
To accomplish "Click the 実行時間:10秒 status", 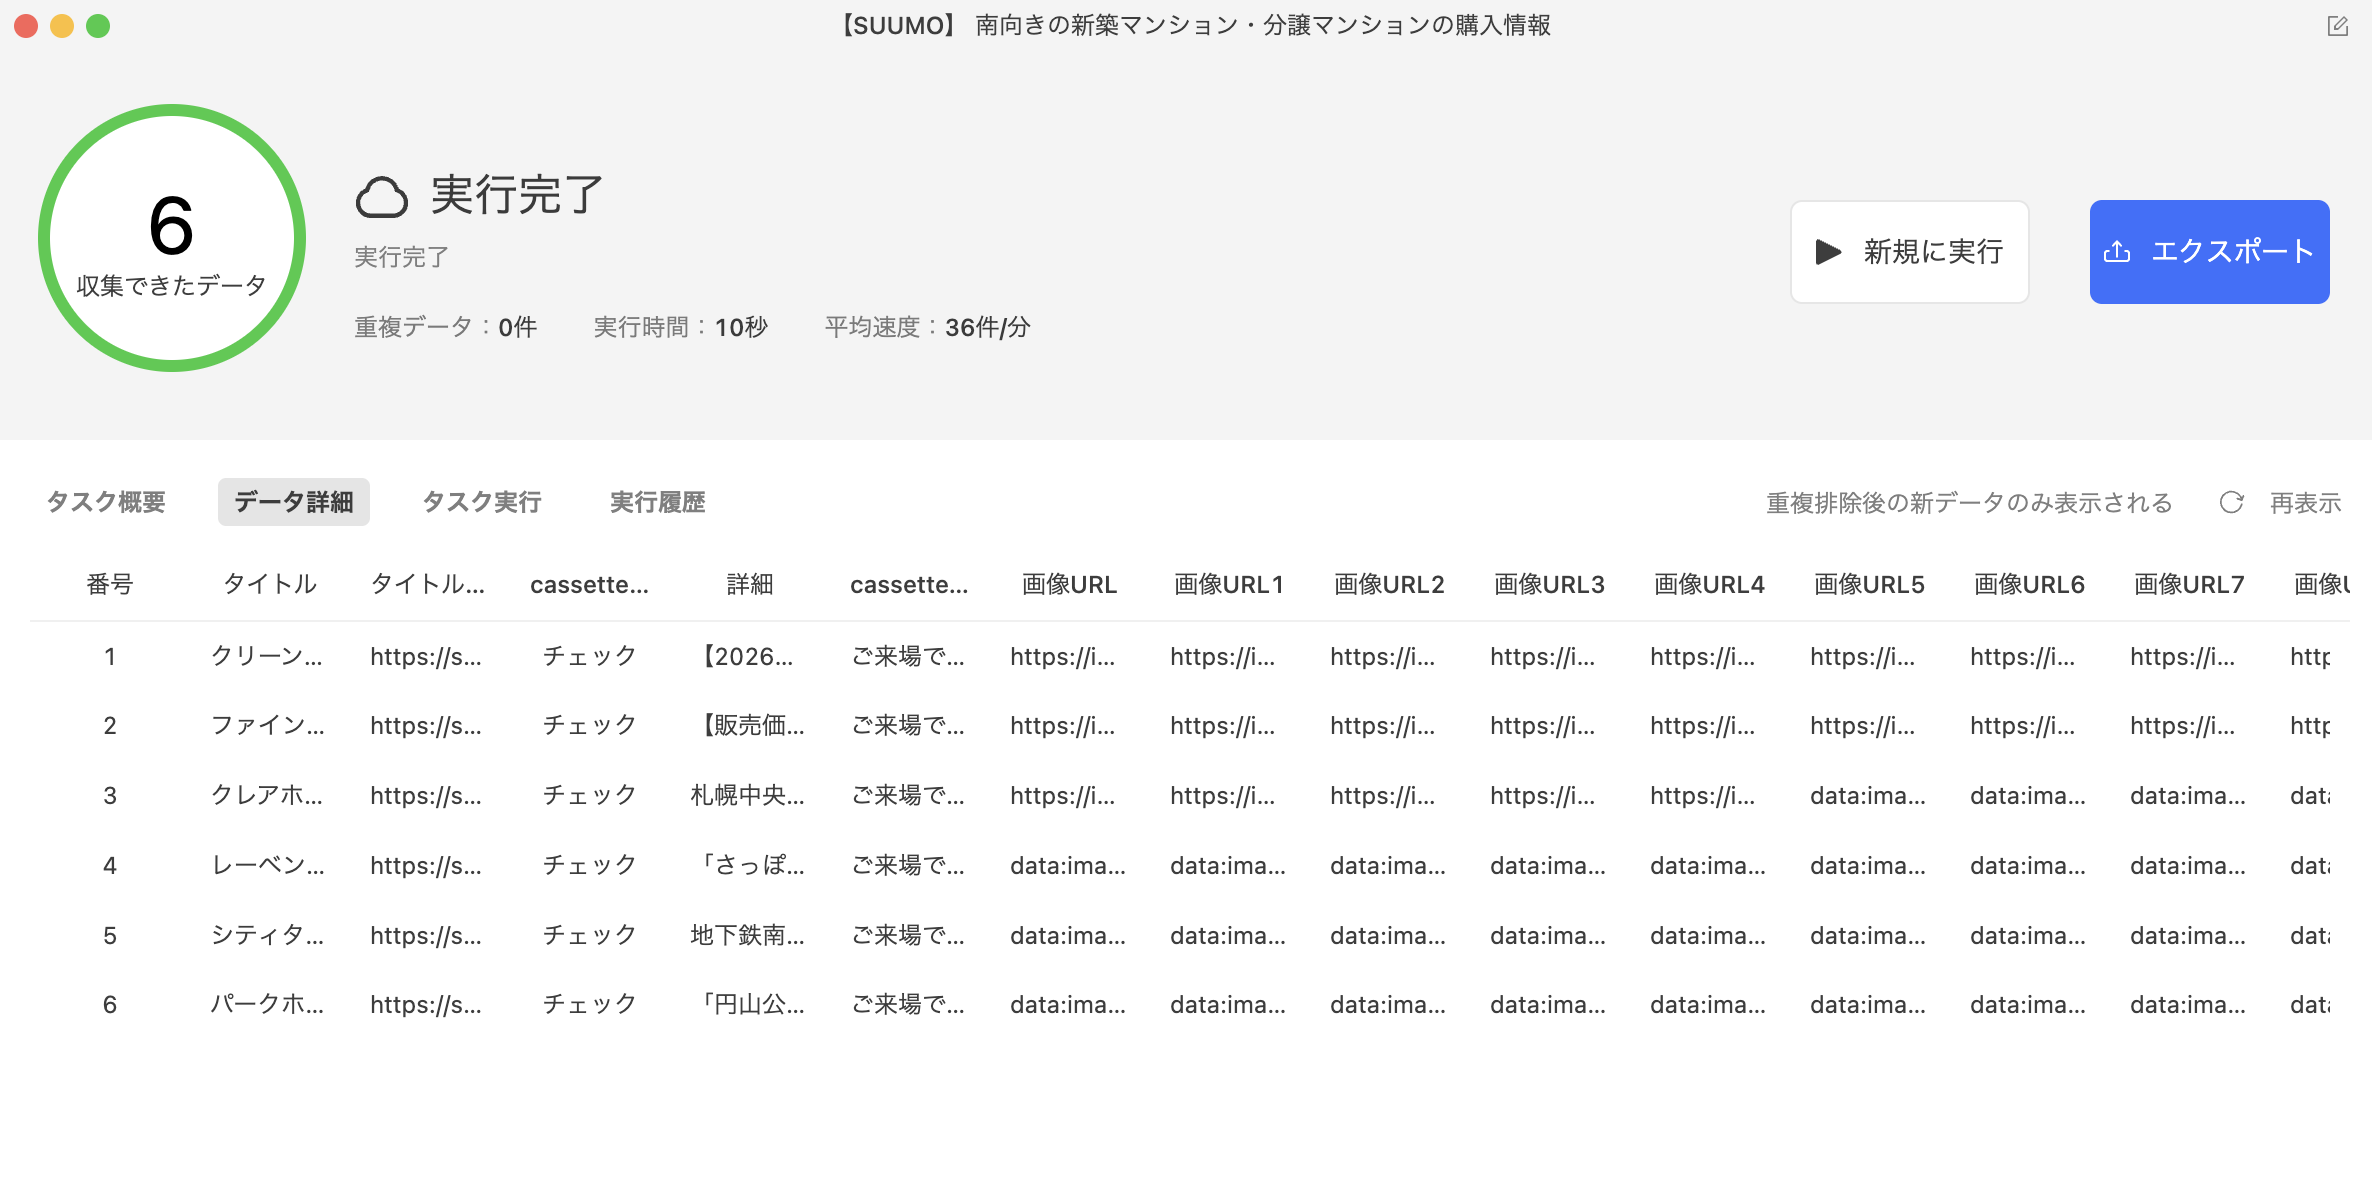I will [x=681, y=327].
